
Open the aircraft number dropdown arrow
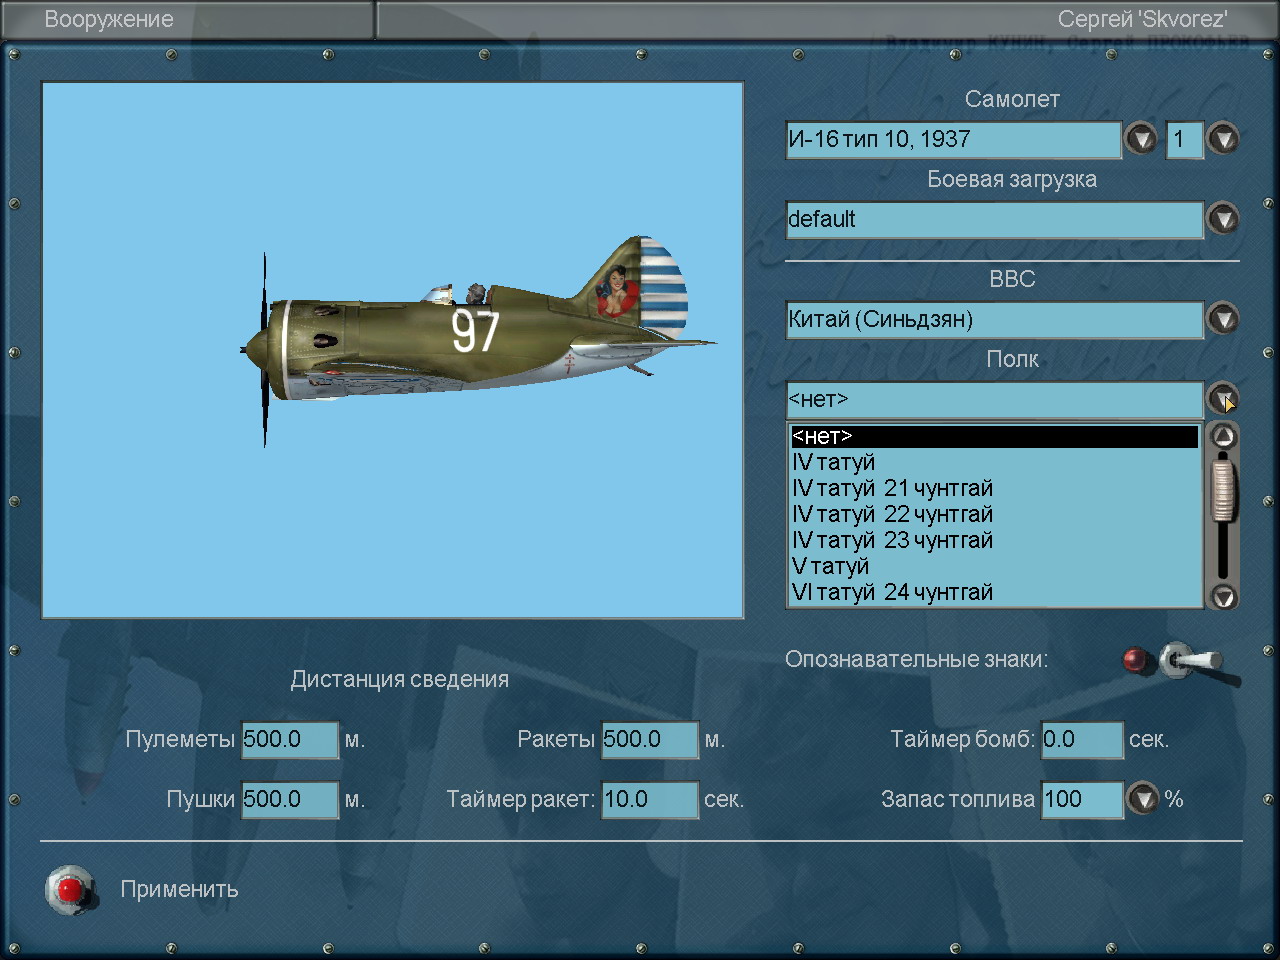point(1223,139)
